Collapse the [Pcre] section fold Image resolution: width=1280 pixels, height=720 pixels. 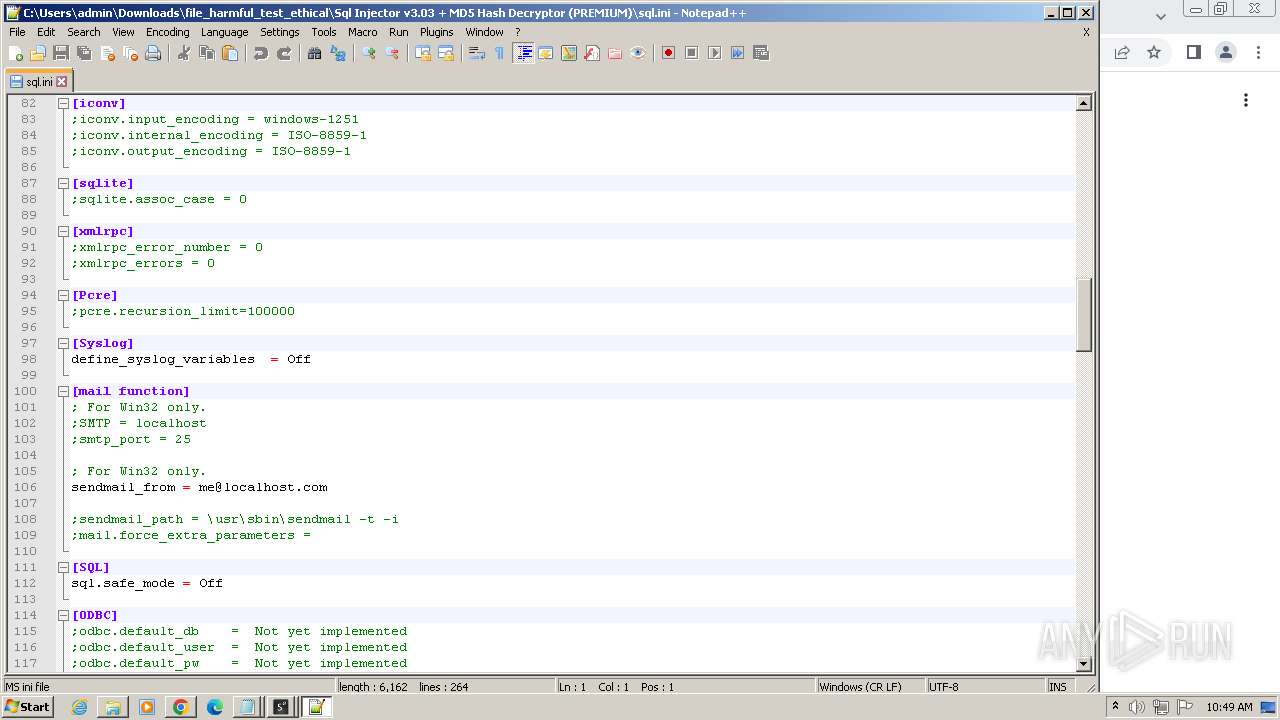point(63,295)
